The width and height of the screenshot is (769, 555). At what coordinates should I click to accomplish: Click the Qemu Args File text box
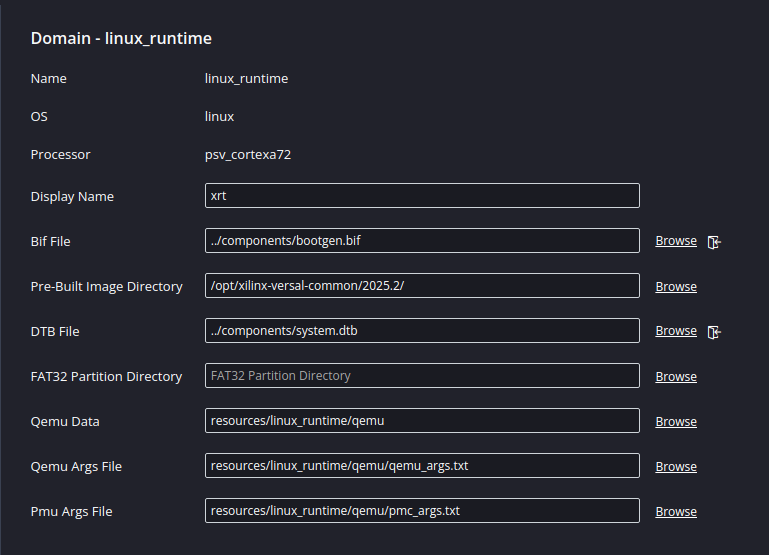[421, 466]
